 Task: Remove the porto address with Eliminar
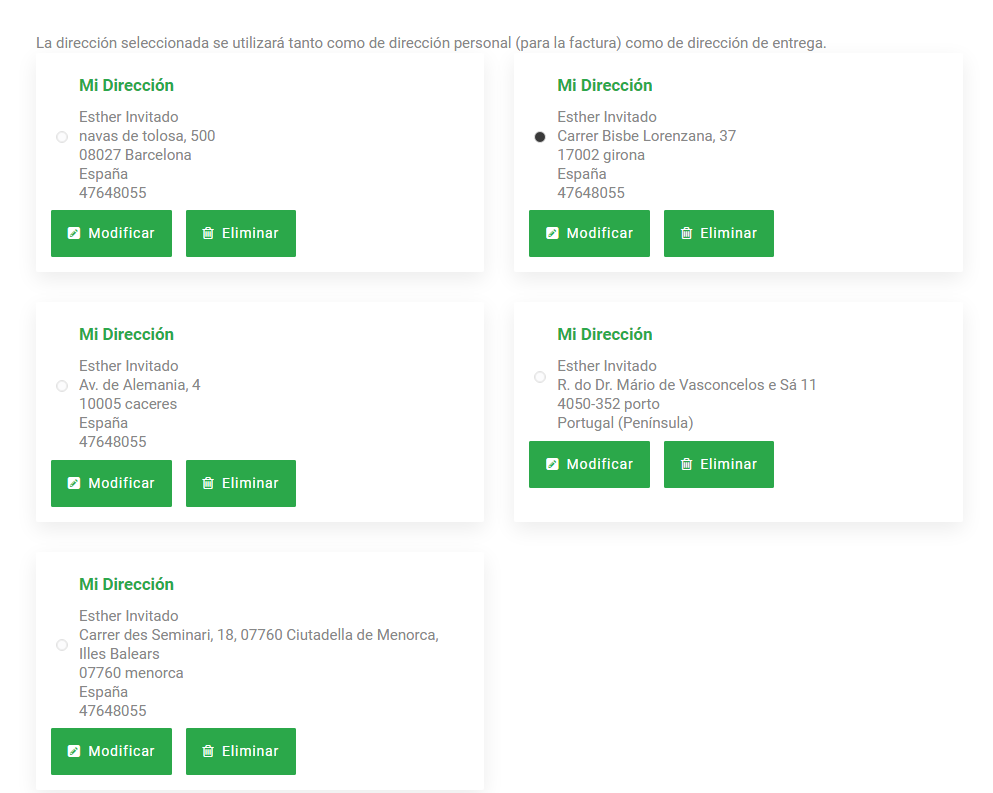click(x=719, y=464)
